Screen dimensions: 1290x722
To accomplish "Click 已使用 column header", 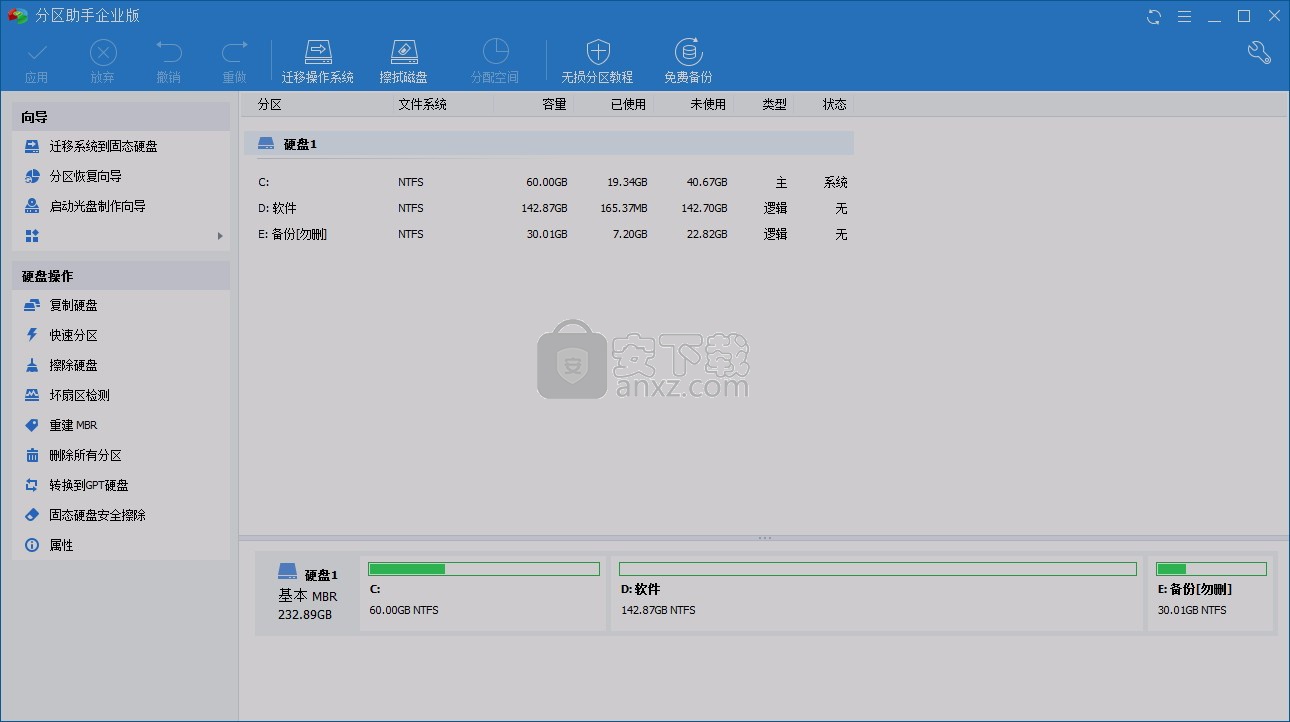I will [x=628, y=104].
